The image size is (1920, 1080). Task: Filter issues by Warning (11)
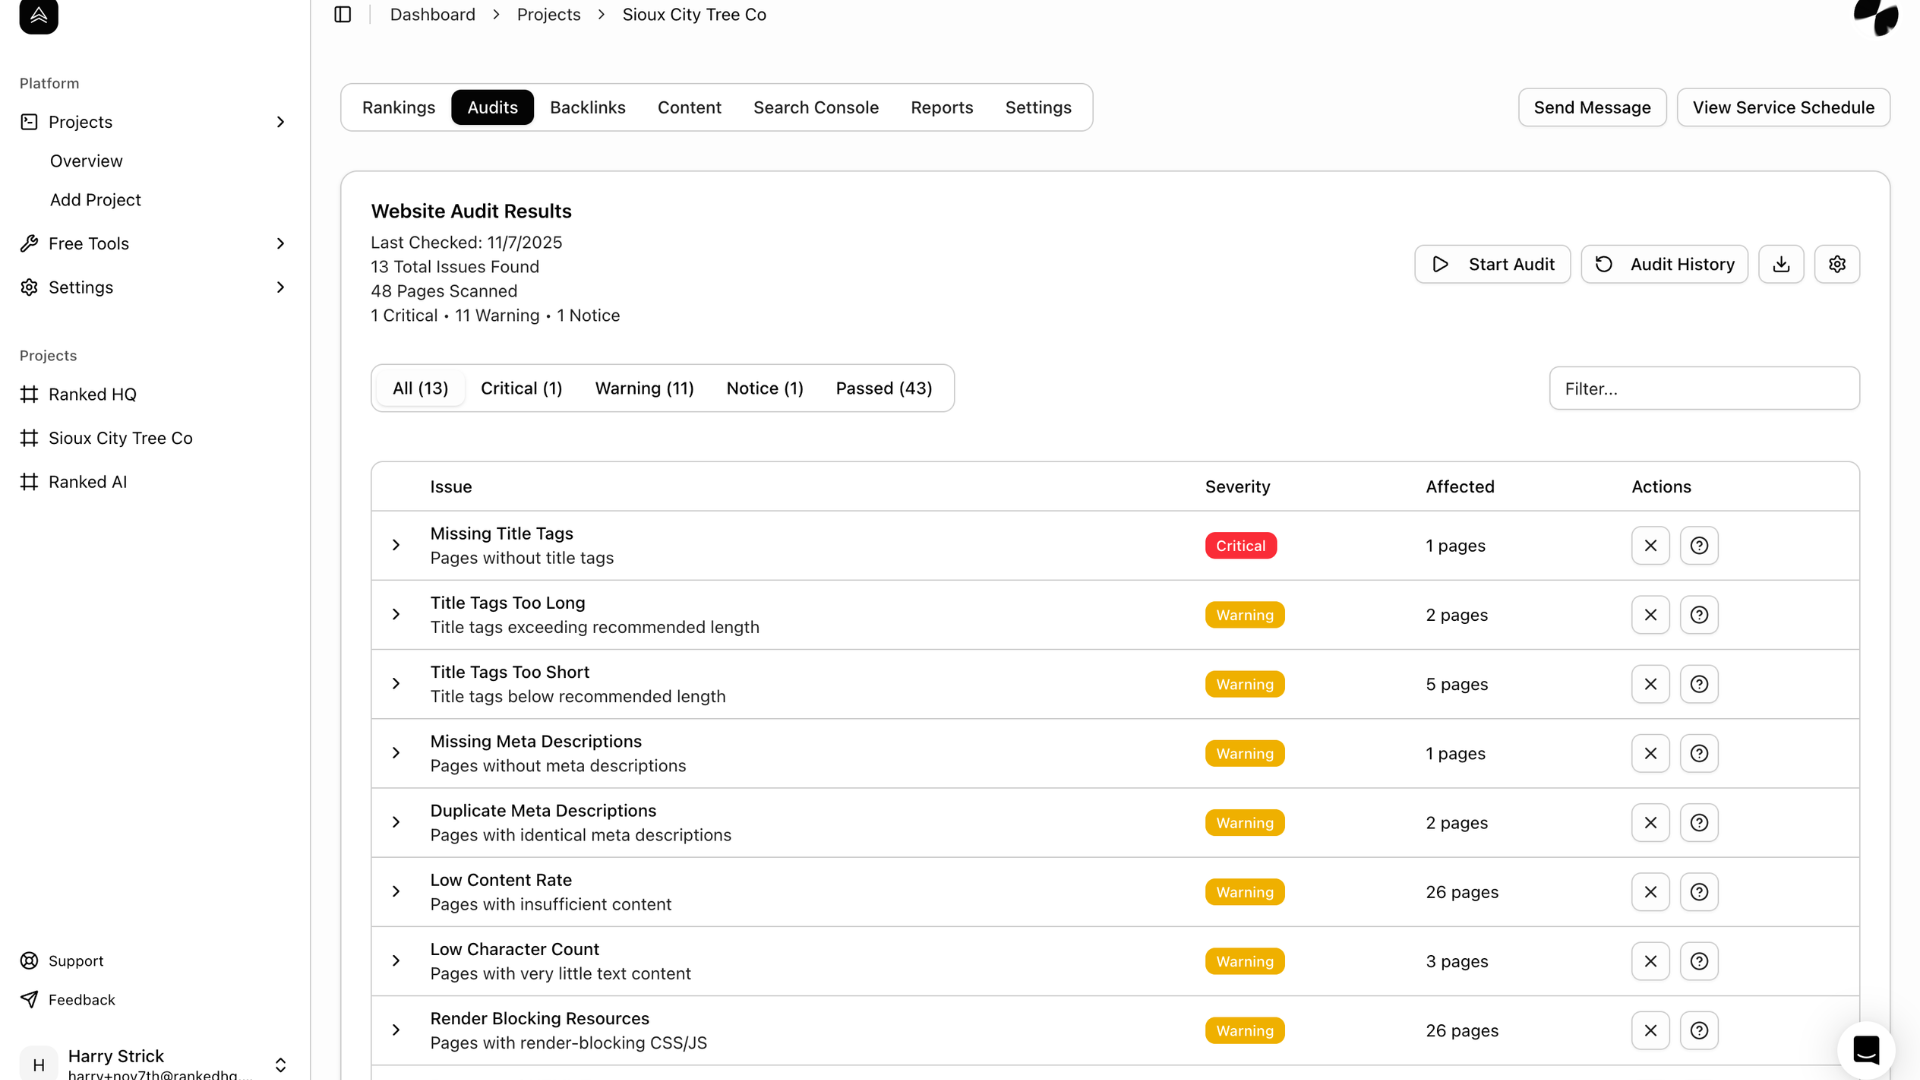[x=644, y=389]
